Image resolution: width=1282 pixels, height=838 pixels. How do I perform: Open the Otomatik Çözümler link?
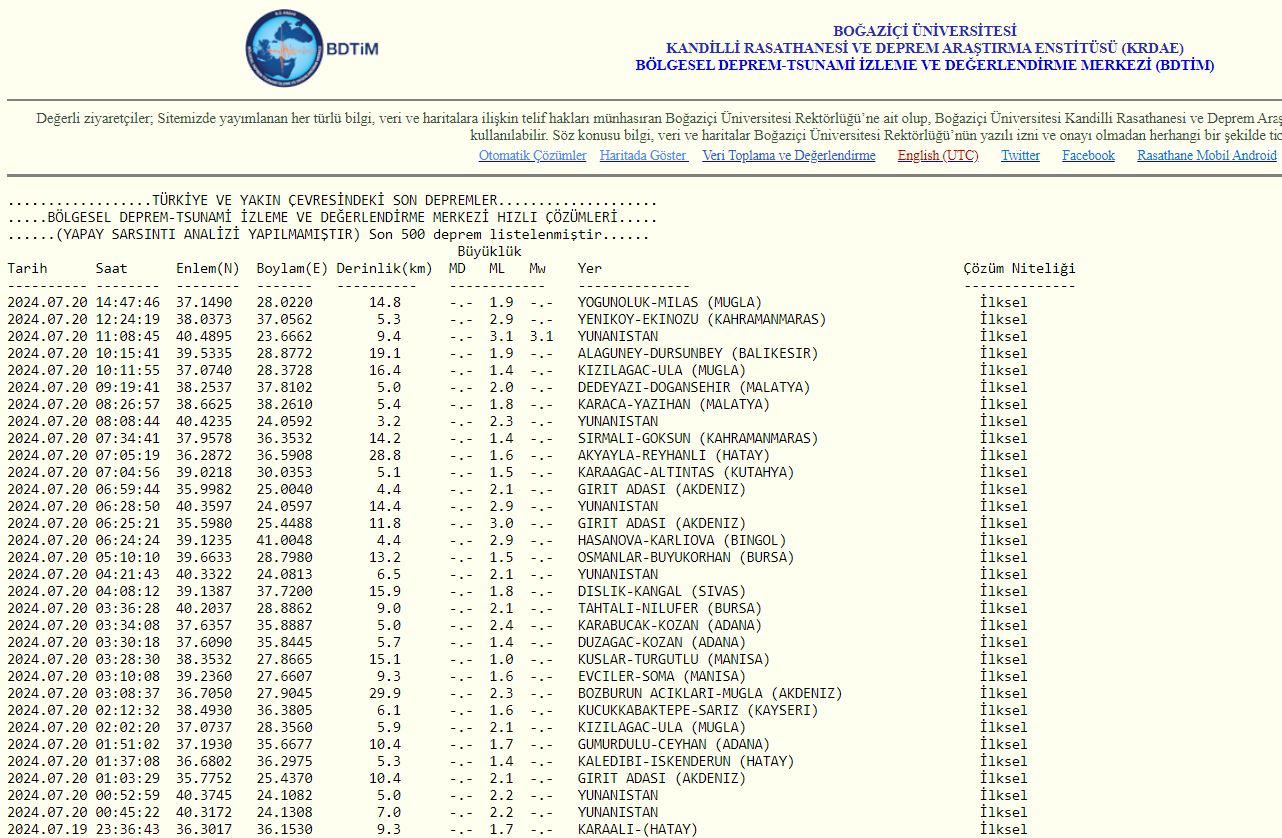coord(533,156)
